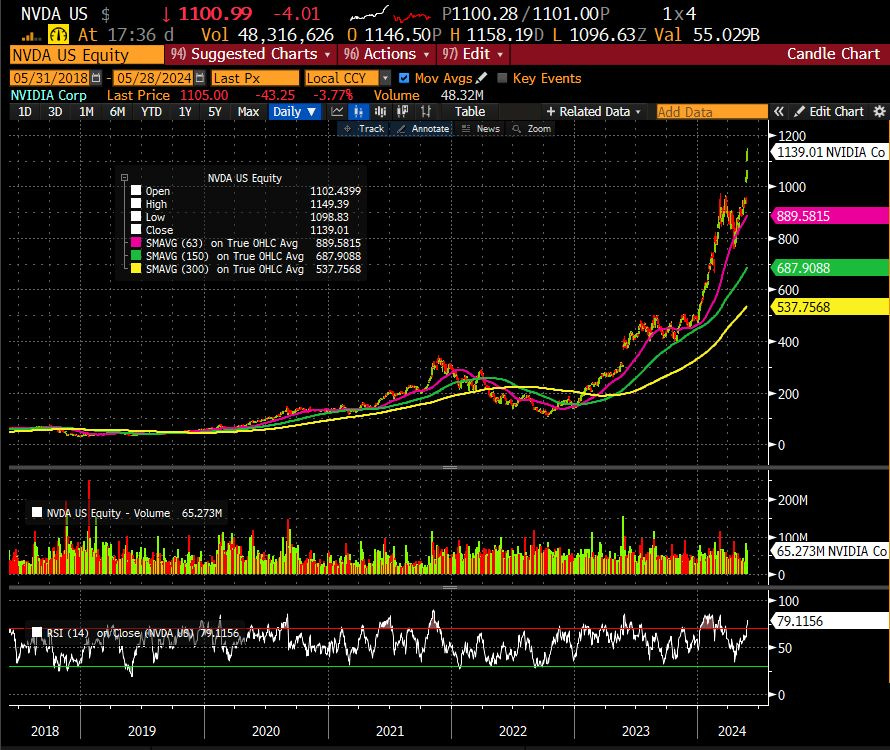Toggle the Low series legend checkbox

pyautogui.click(x=136, y=216)
